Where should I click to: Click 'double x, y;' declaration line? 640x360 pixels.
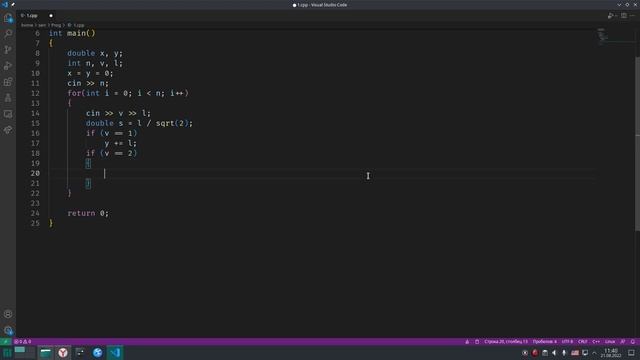click(x=95, y=53)
